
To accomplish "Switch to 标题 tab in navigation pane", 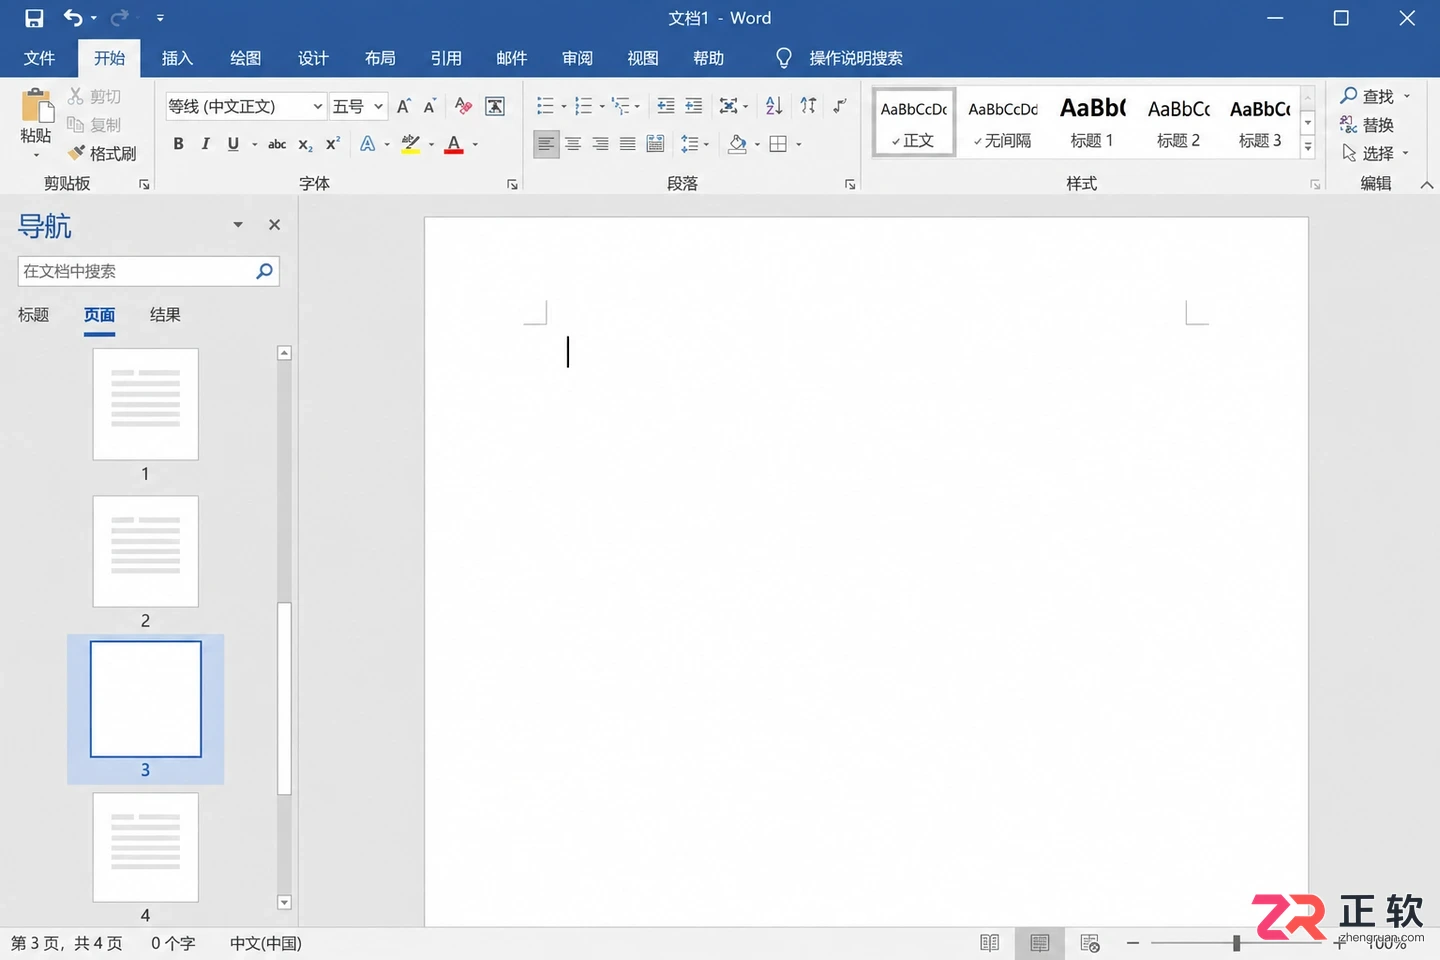I will point(33,315).
